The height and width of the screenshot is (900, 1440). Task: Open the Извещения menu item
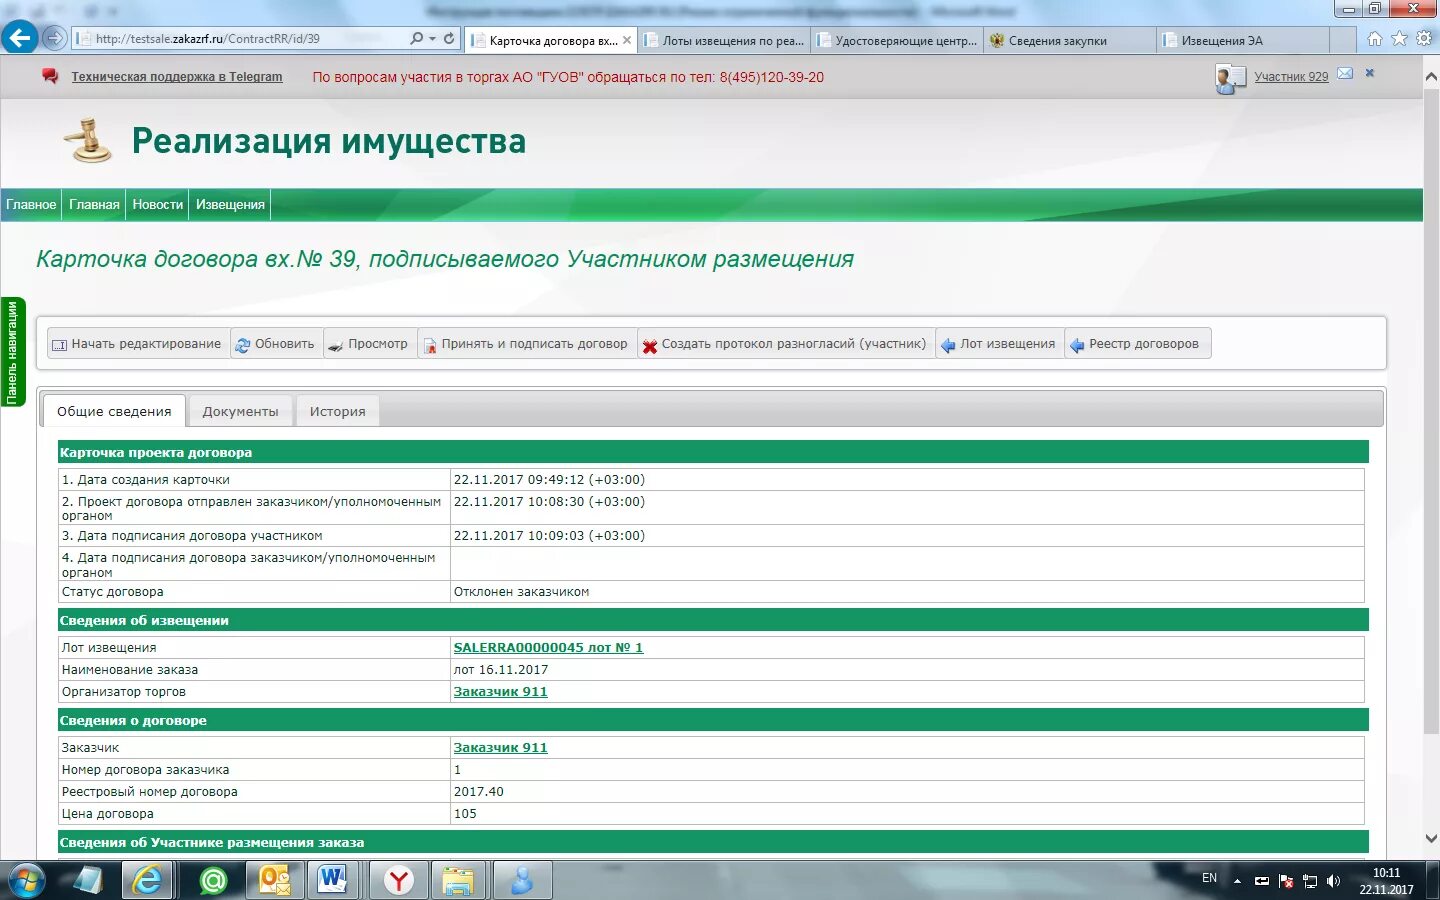coord(230,204)
